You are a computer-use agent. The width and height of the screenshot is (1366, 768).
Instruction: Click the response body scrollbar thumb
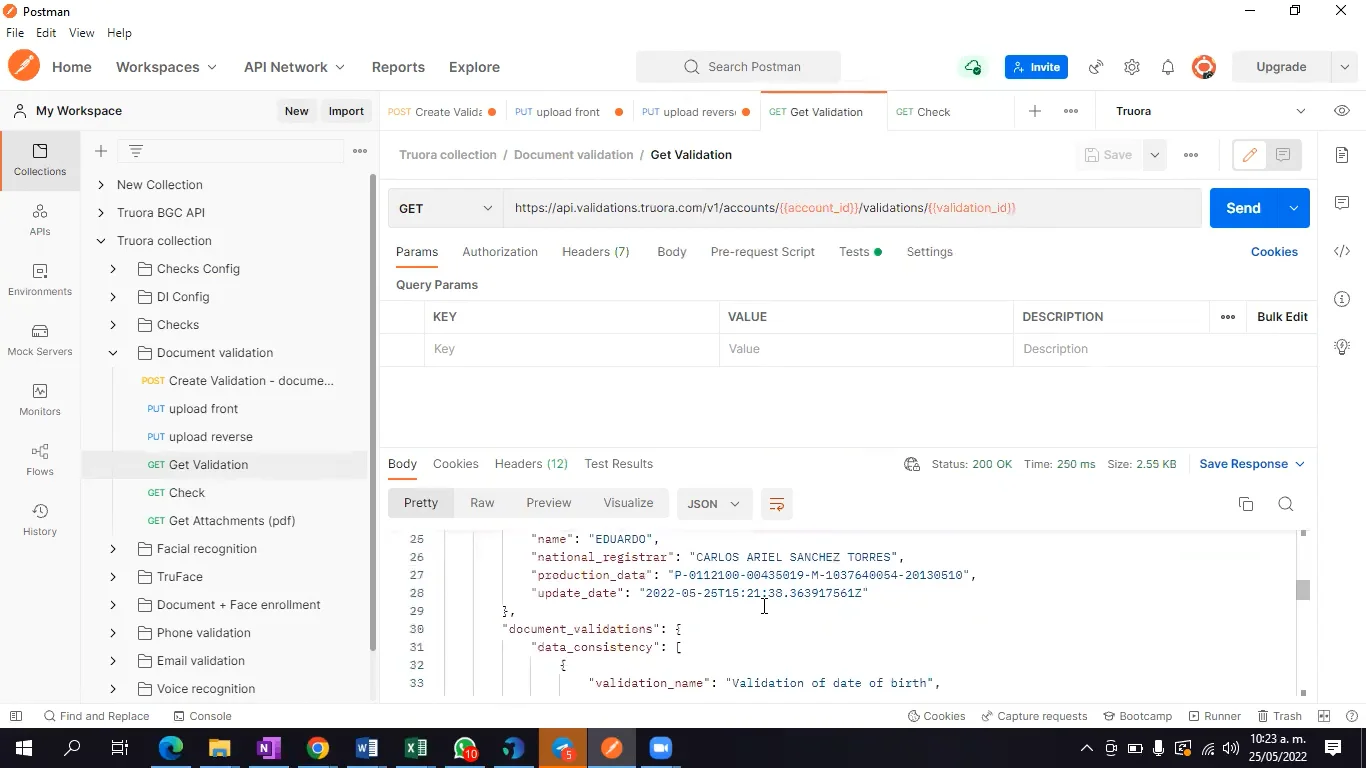[x=1303, y=590]
